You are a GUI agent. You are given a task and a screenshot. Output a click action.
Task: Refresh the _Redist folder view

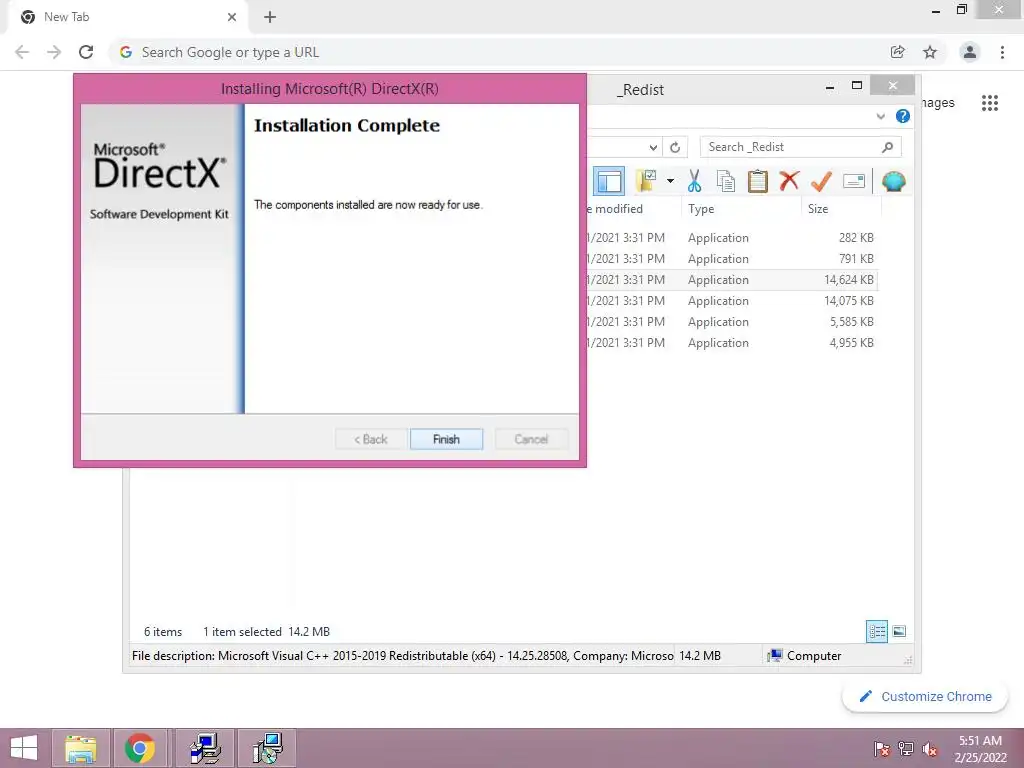click(675, 148)
